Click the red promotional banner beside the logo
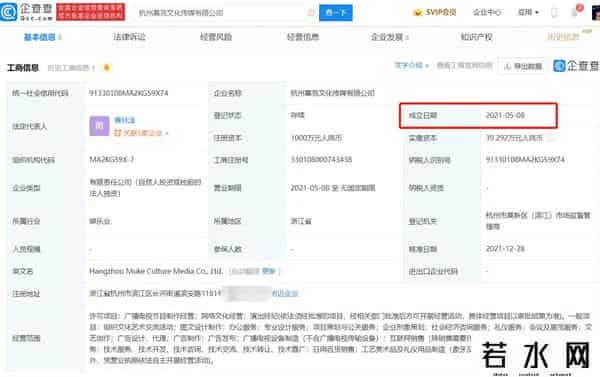The height and width of the screenshot is (377, 600). 90,12
